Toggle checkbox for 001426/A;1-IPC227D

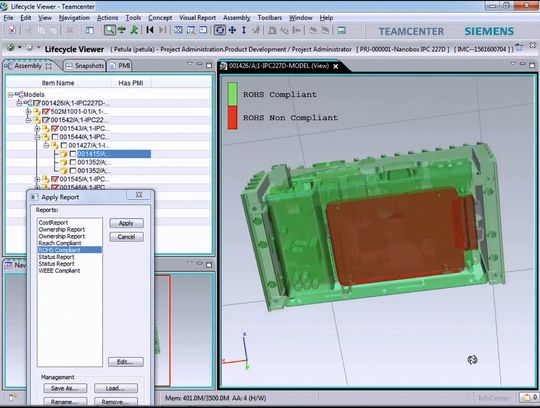tap(37, 103)
